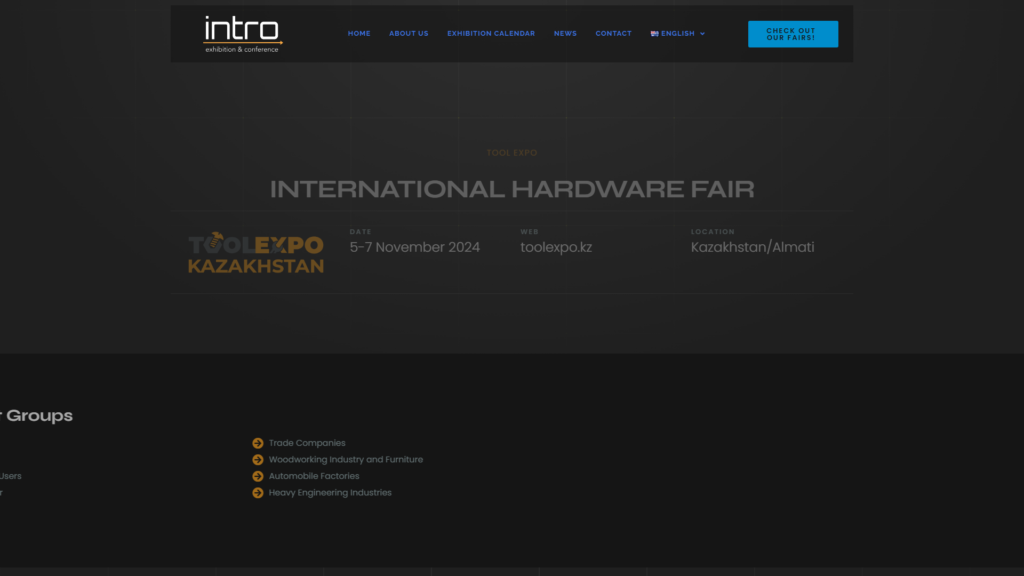Click the International Hardware Fair heading

click(512, 189)
